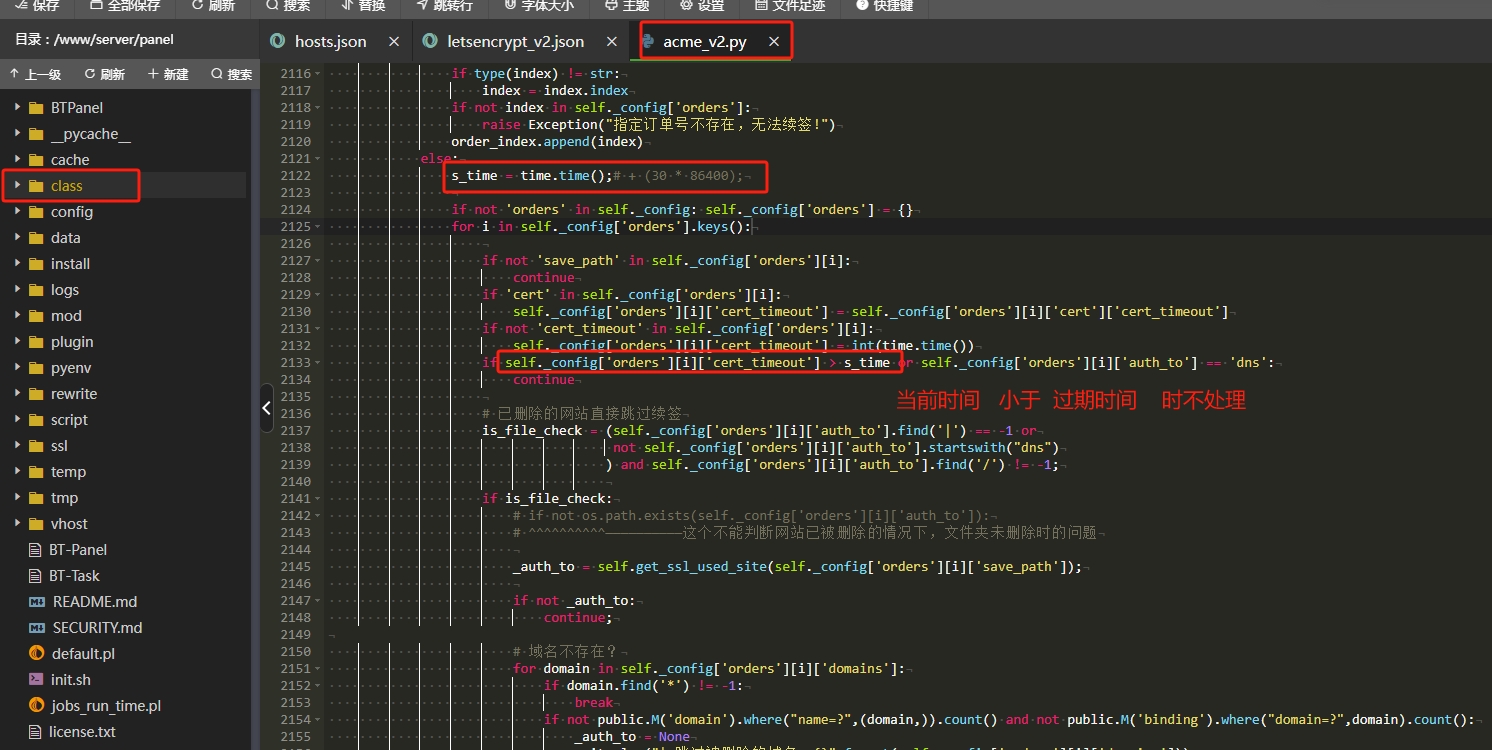1492x750 pixels.
Task: Click the directory path /www/server/panel
Action: pyautogui.click(x=113, y=40)
